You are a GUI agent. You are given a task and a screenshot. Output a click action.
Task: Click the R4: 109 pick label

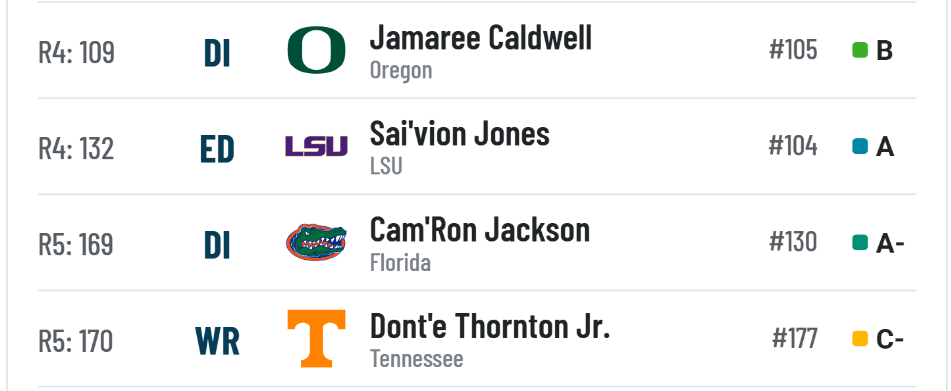(x=76, y=52)
